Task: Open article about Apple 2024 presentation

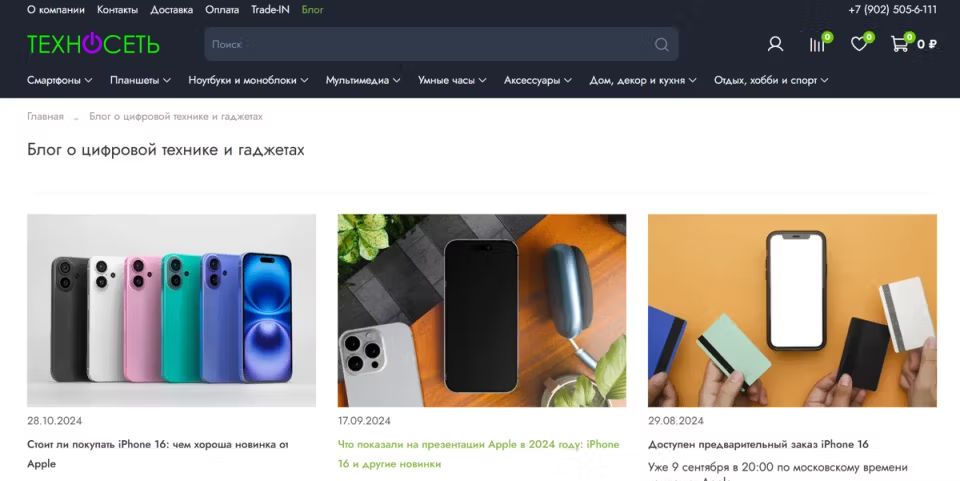Action: (478, 453)
